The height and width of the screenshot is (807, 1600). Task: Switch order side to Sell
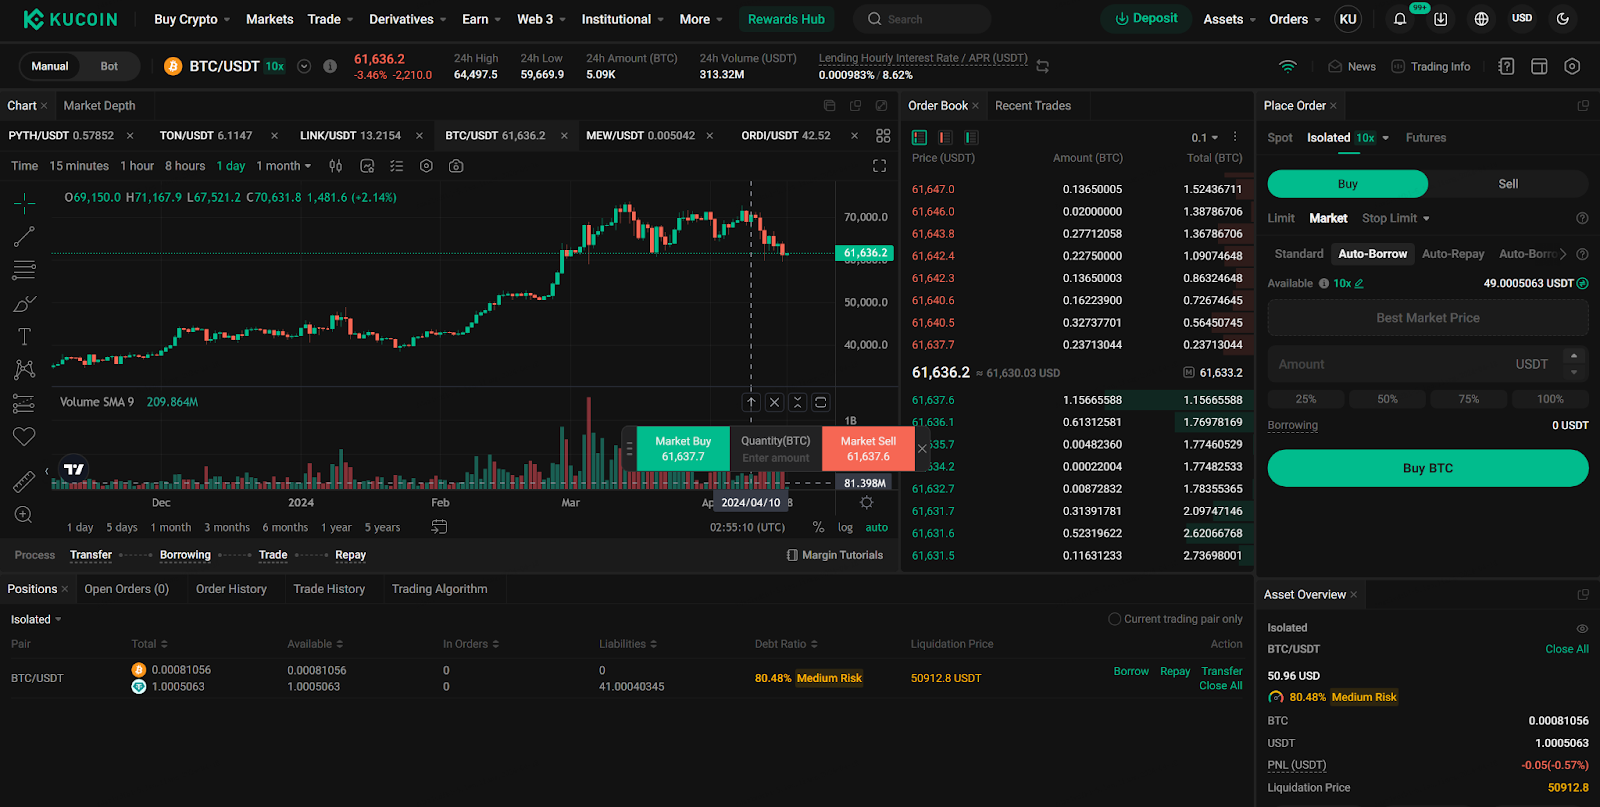1508,184
